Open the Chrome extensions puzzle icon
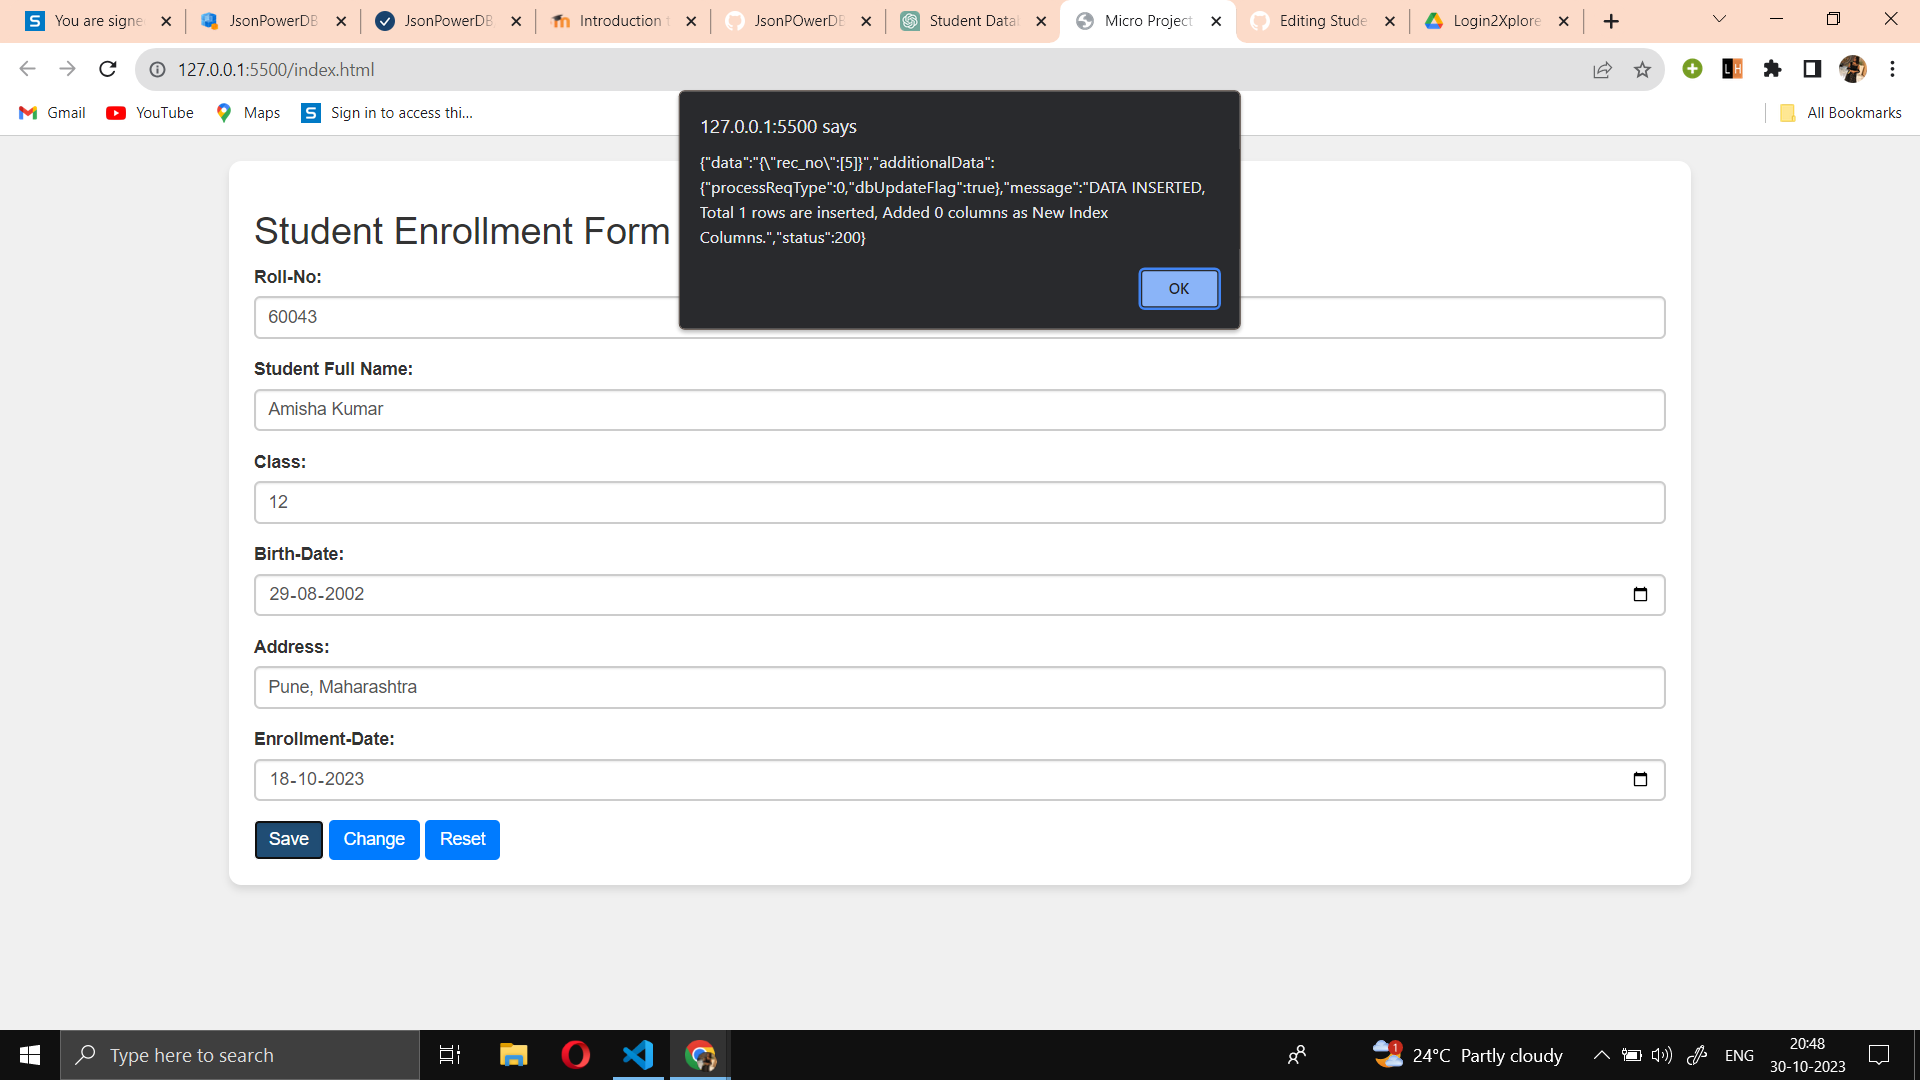 (1772, 69)
